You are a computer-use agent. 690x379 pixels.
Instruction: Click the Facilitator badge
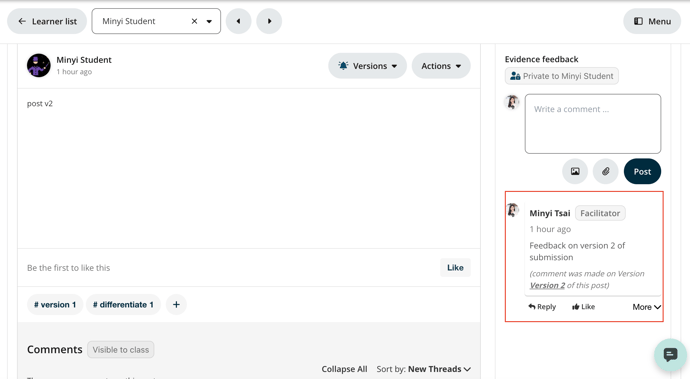[600, 213]
